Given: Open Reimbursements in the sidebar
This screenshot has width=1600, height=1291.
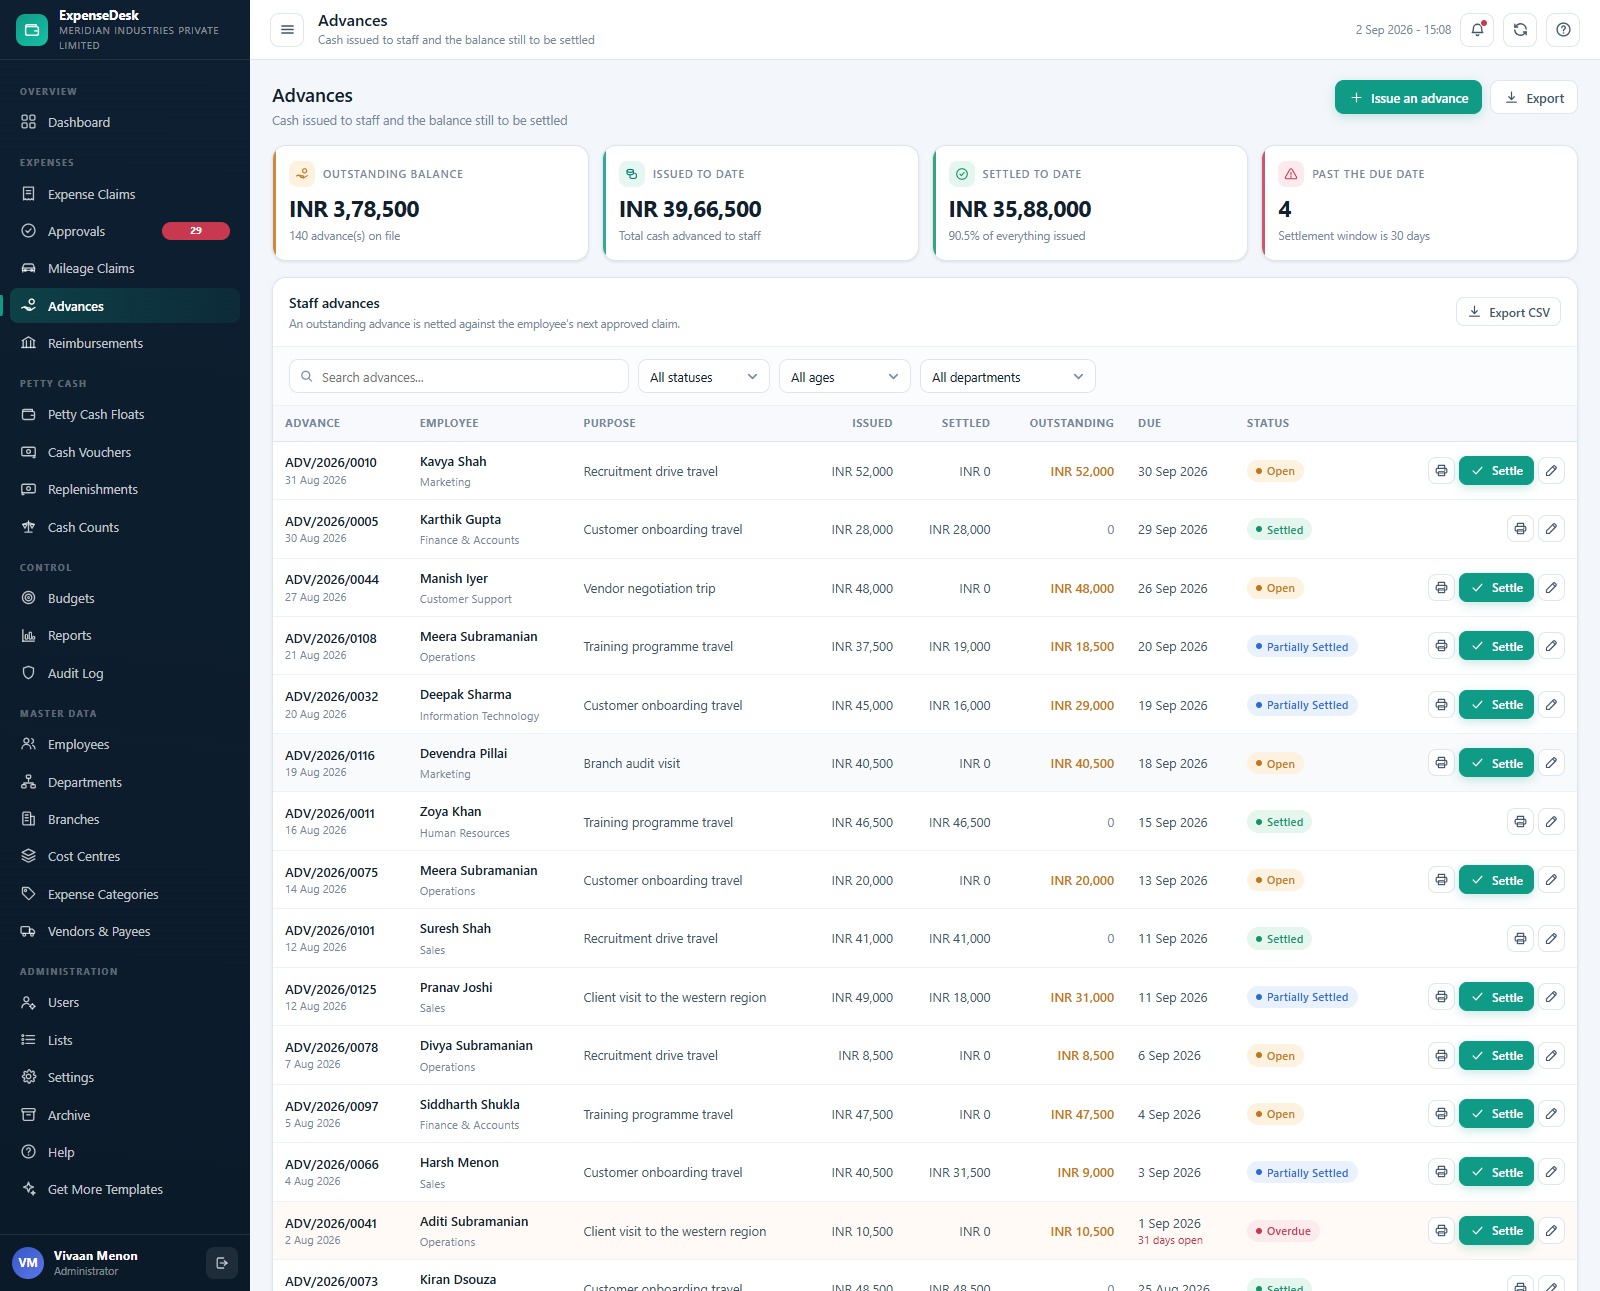Looking at the screenshot, I should pos(125,343).
